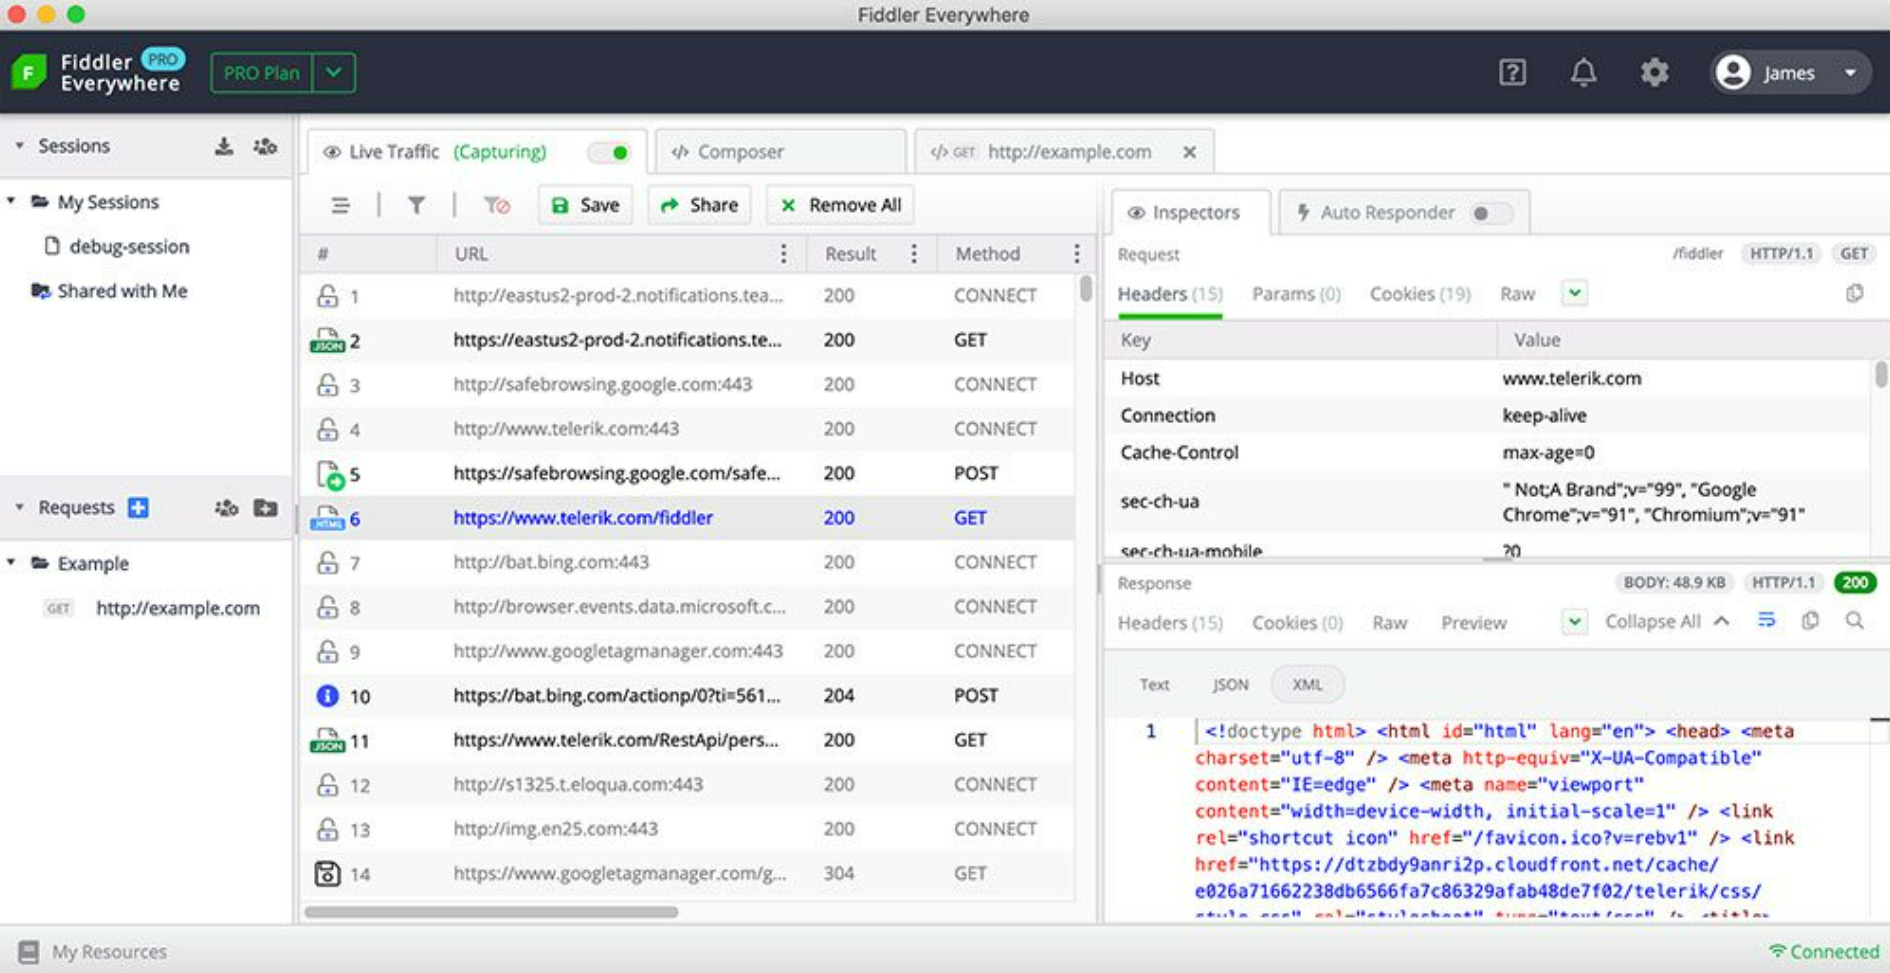Click JSON icon on row 11
Screen dimensions: 1890x973
(327, 740)
